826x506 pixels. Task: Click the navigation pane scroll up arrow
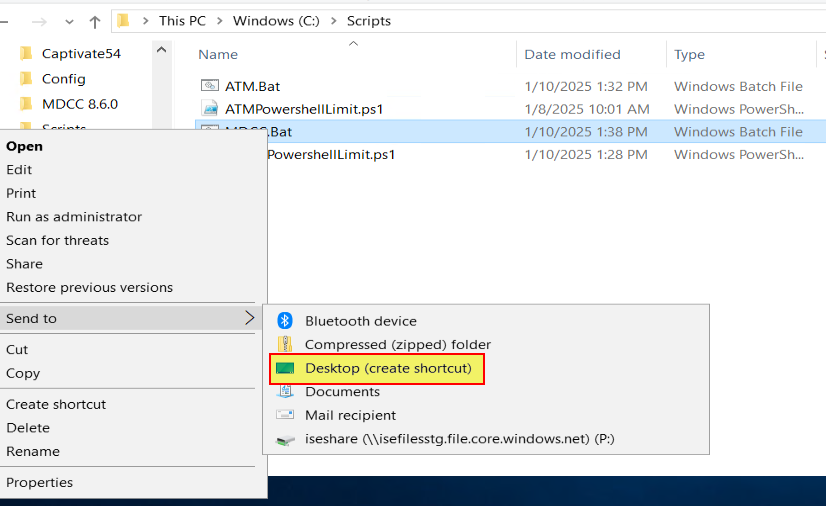tap(162, 50)
